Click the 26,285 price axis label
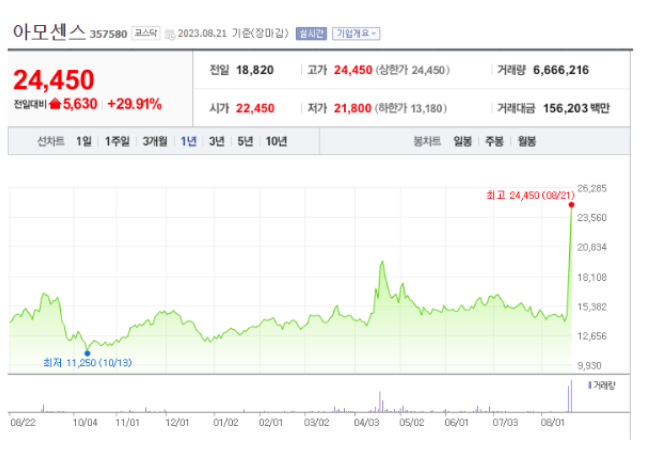Image resolution: width=648 pixels, height=460 pixels. (592, 188)
